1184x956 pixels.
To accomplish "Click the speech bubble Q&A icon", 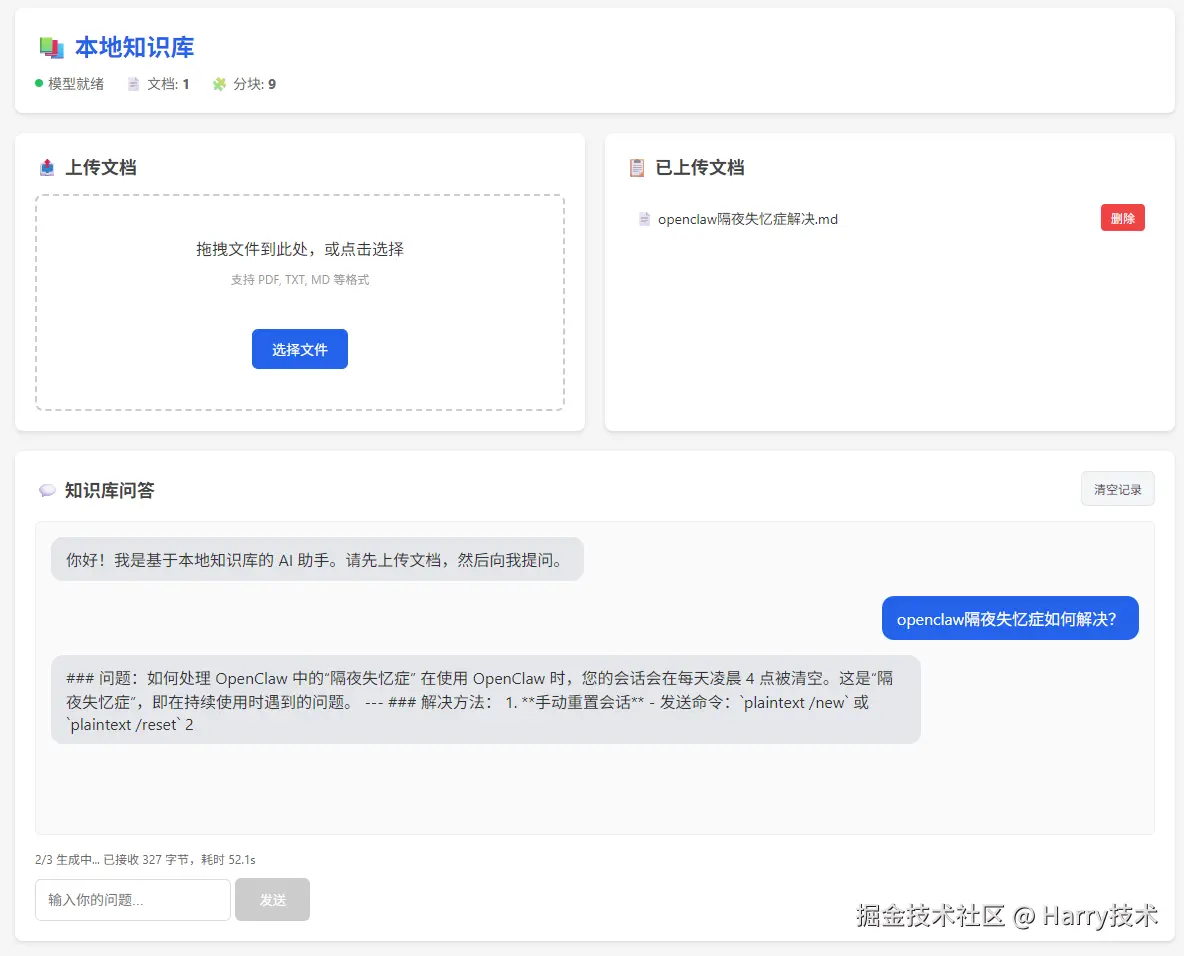I will coord(47,490).
